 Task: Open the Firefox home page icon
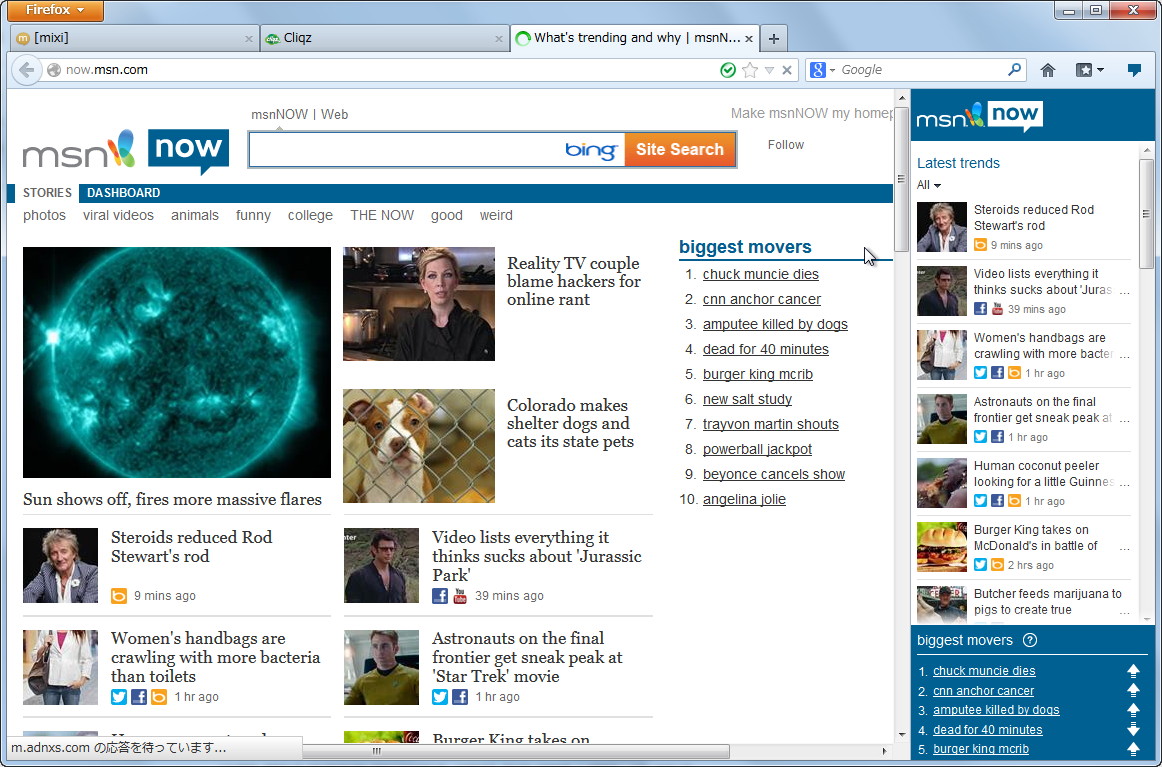1048,70
